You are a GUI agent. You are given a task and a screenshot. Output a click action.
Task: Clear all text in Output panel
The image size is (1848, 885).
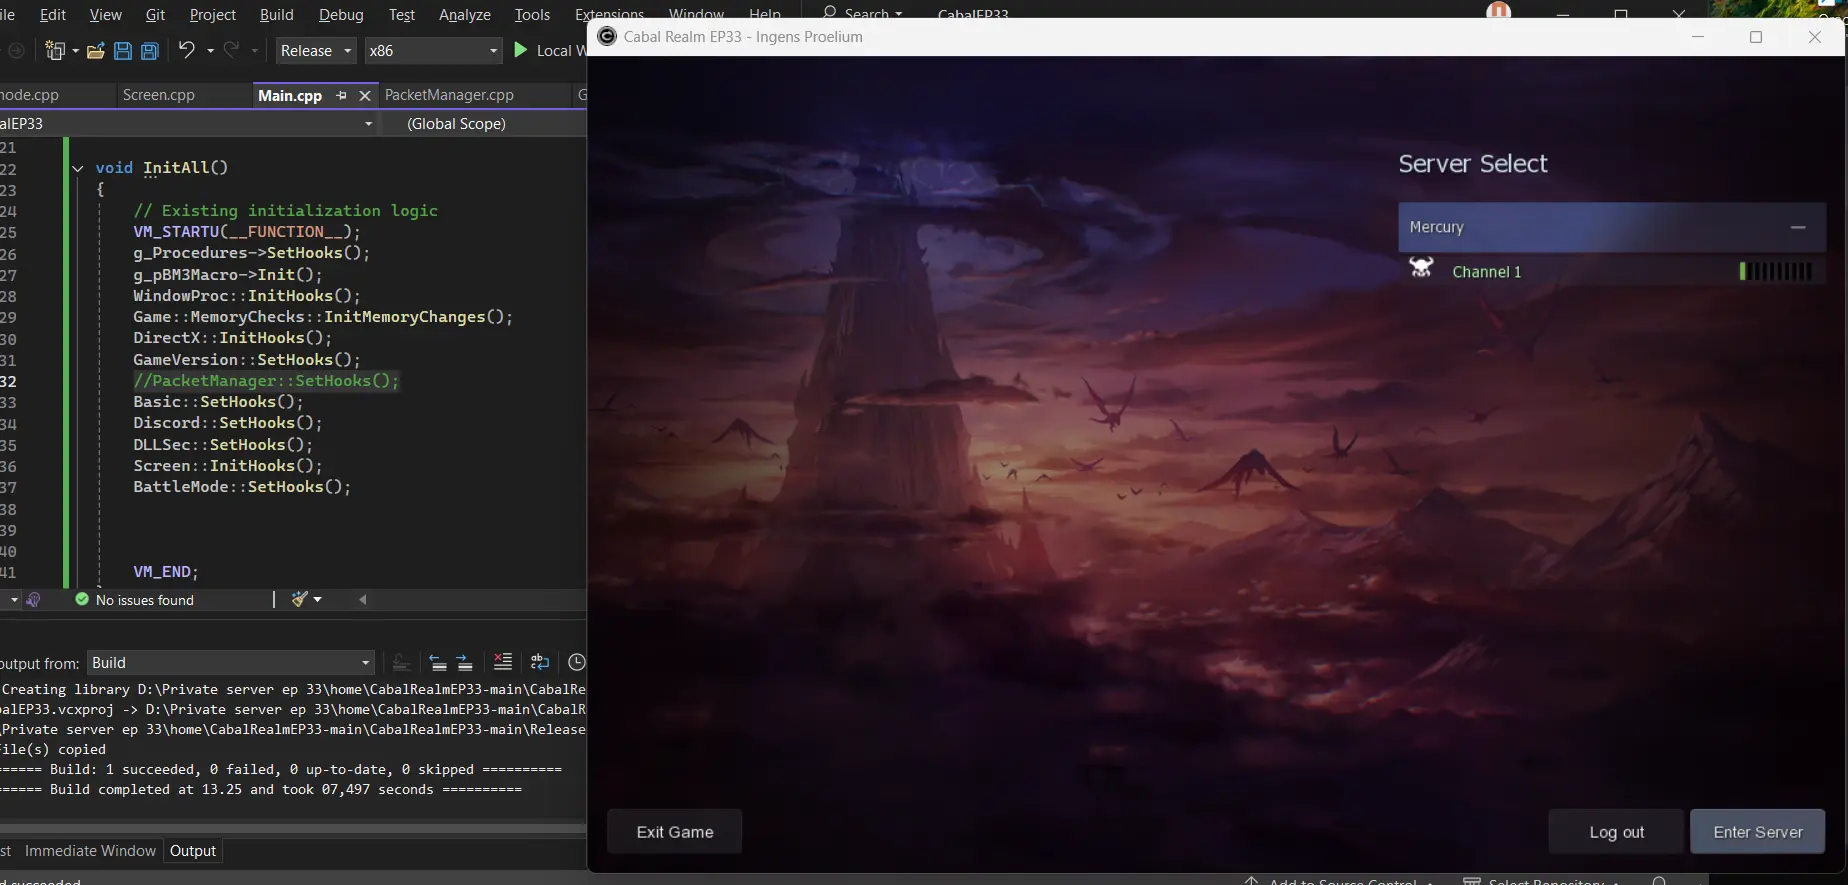point(503,662)
